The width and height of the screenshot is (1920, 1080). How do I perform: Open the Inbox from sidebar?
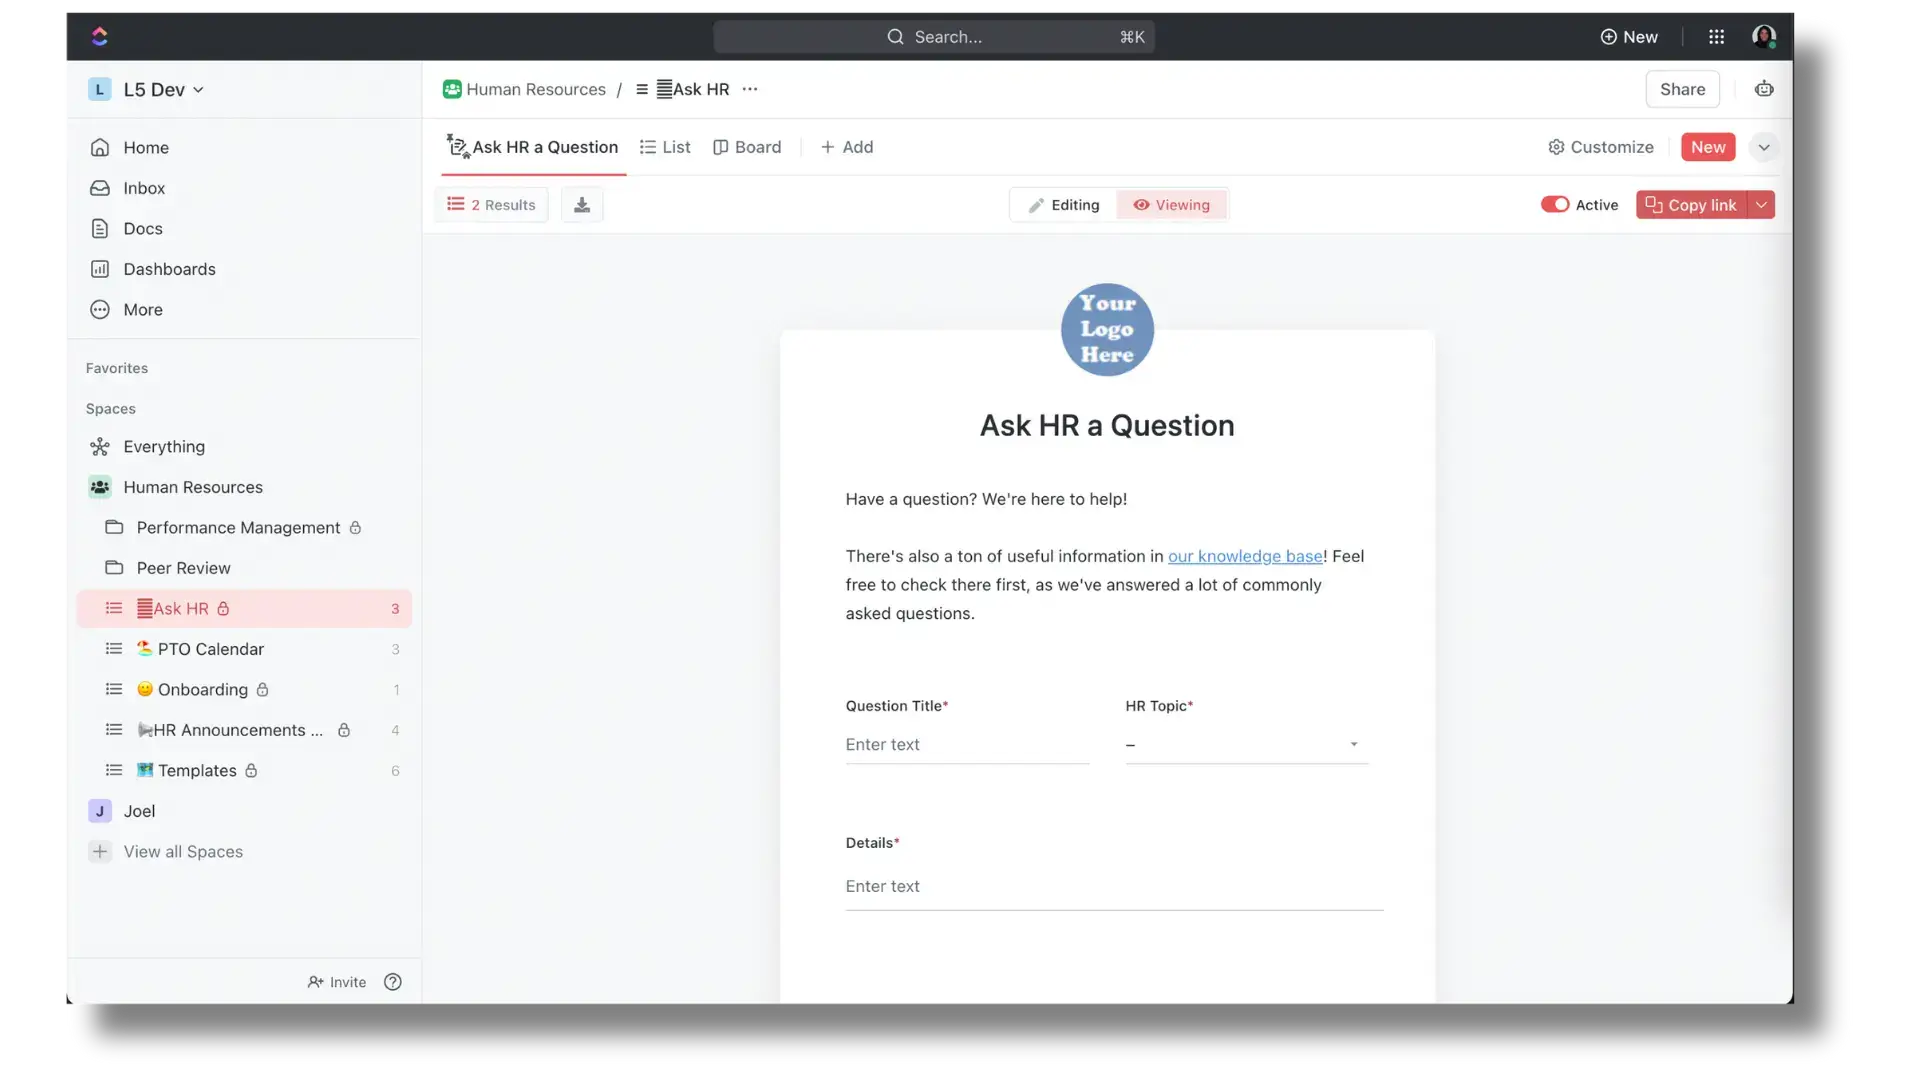144,188
